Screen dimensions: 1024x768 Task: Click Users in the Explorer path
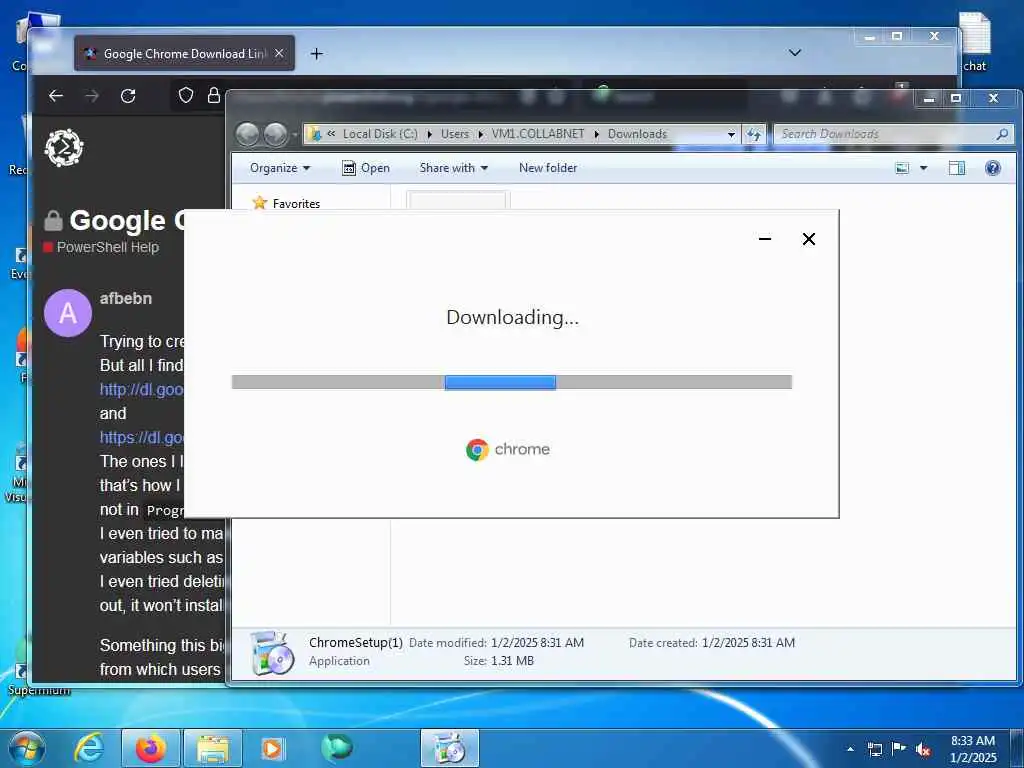click(x=455, y=134)
